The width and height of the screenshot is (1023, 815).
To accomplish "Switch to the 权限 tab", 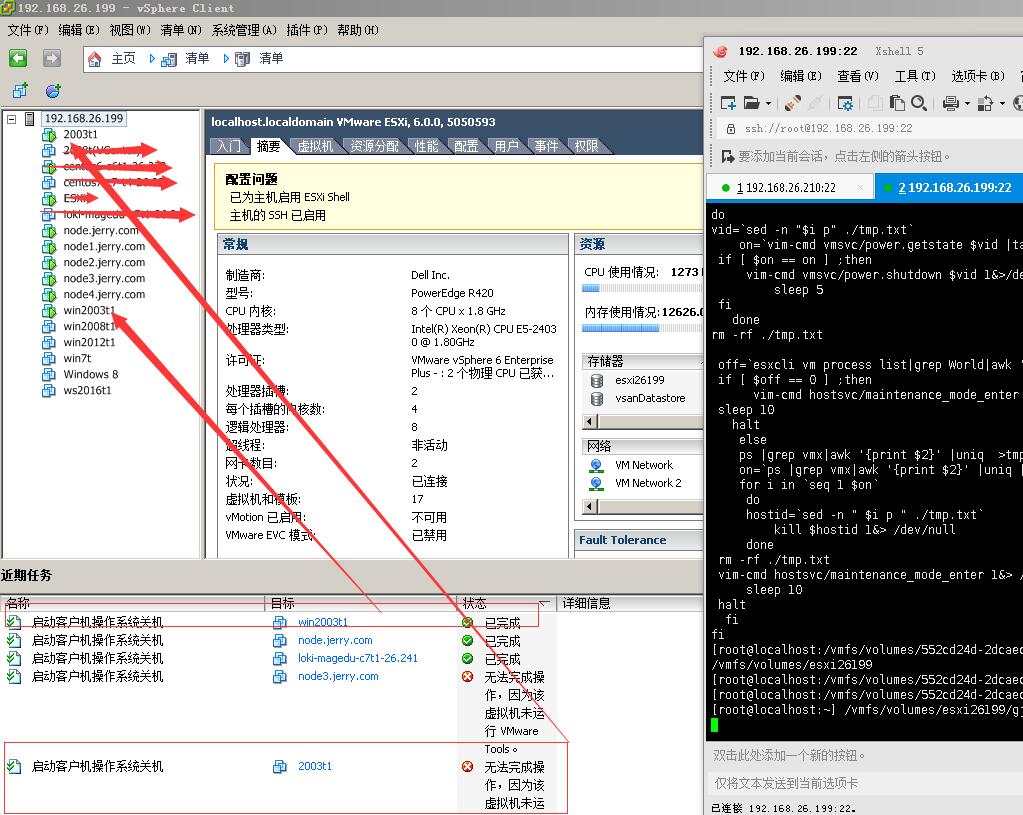I will tap(586, 146).
